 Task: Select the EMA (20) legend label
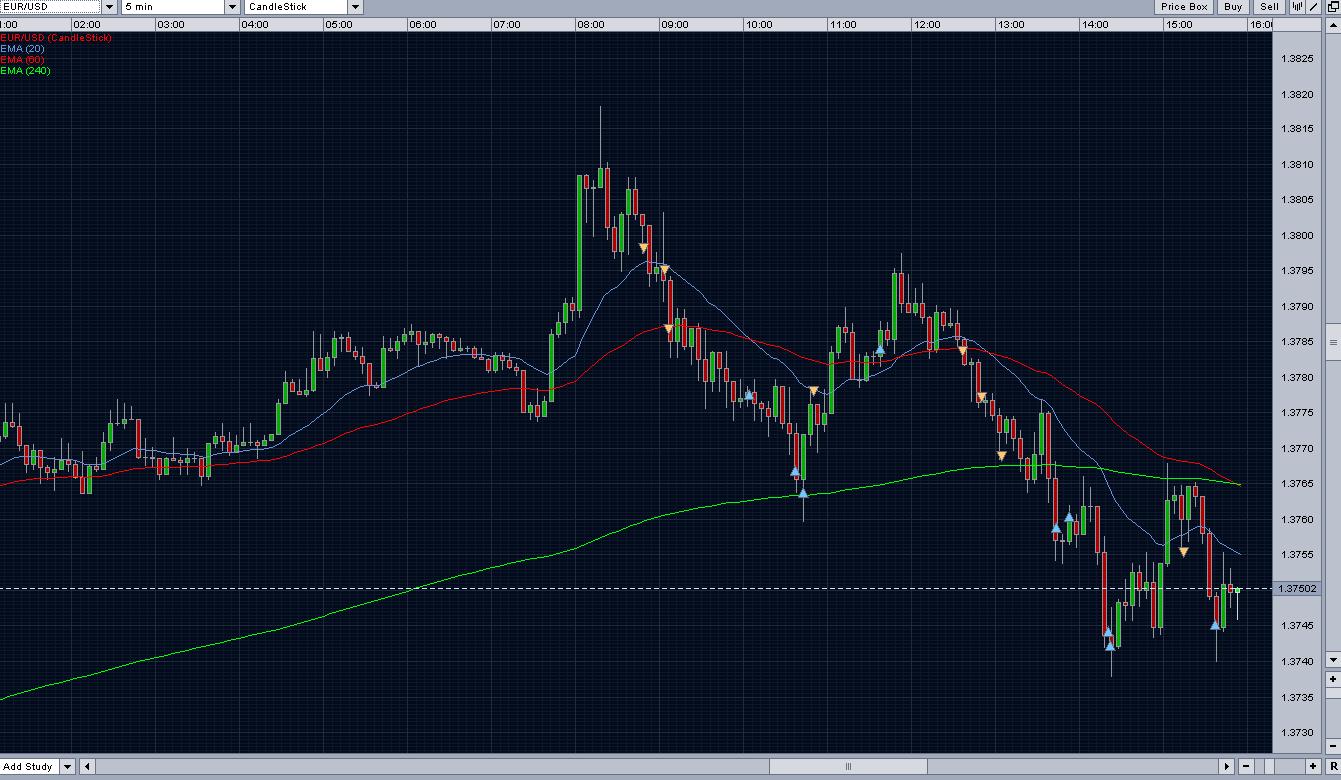tap(22, 49)
